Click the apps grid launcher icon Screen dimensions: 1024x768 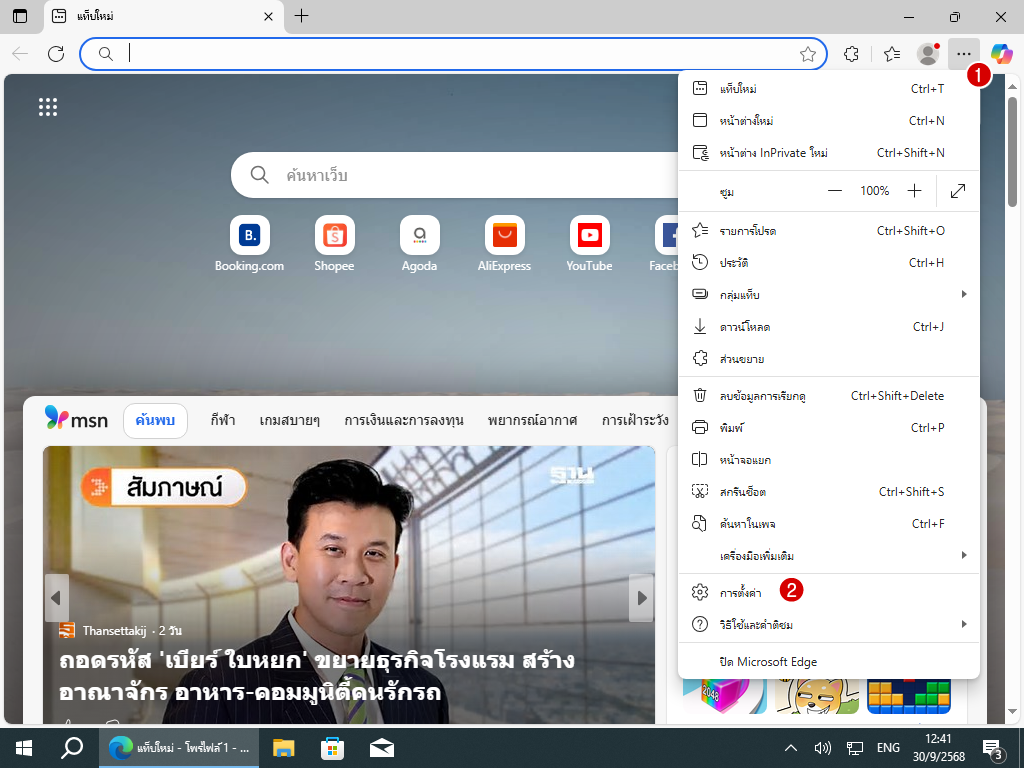[x=48, y=107]
